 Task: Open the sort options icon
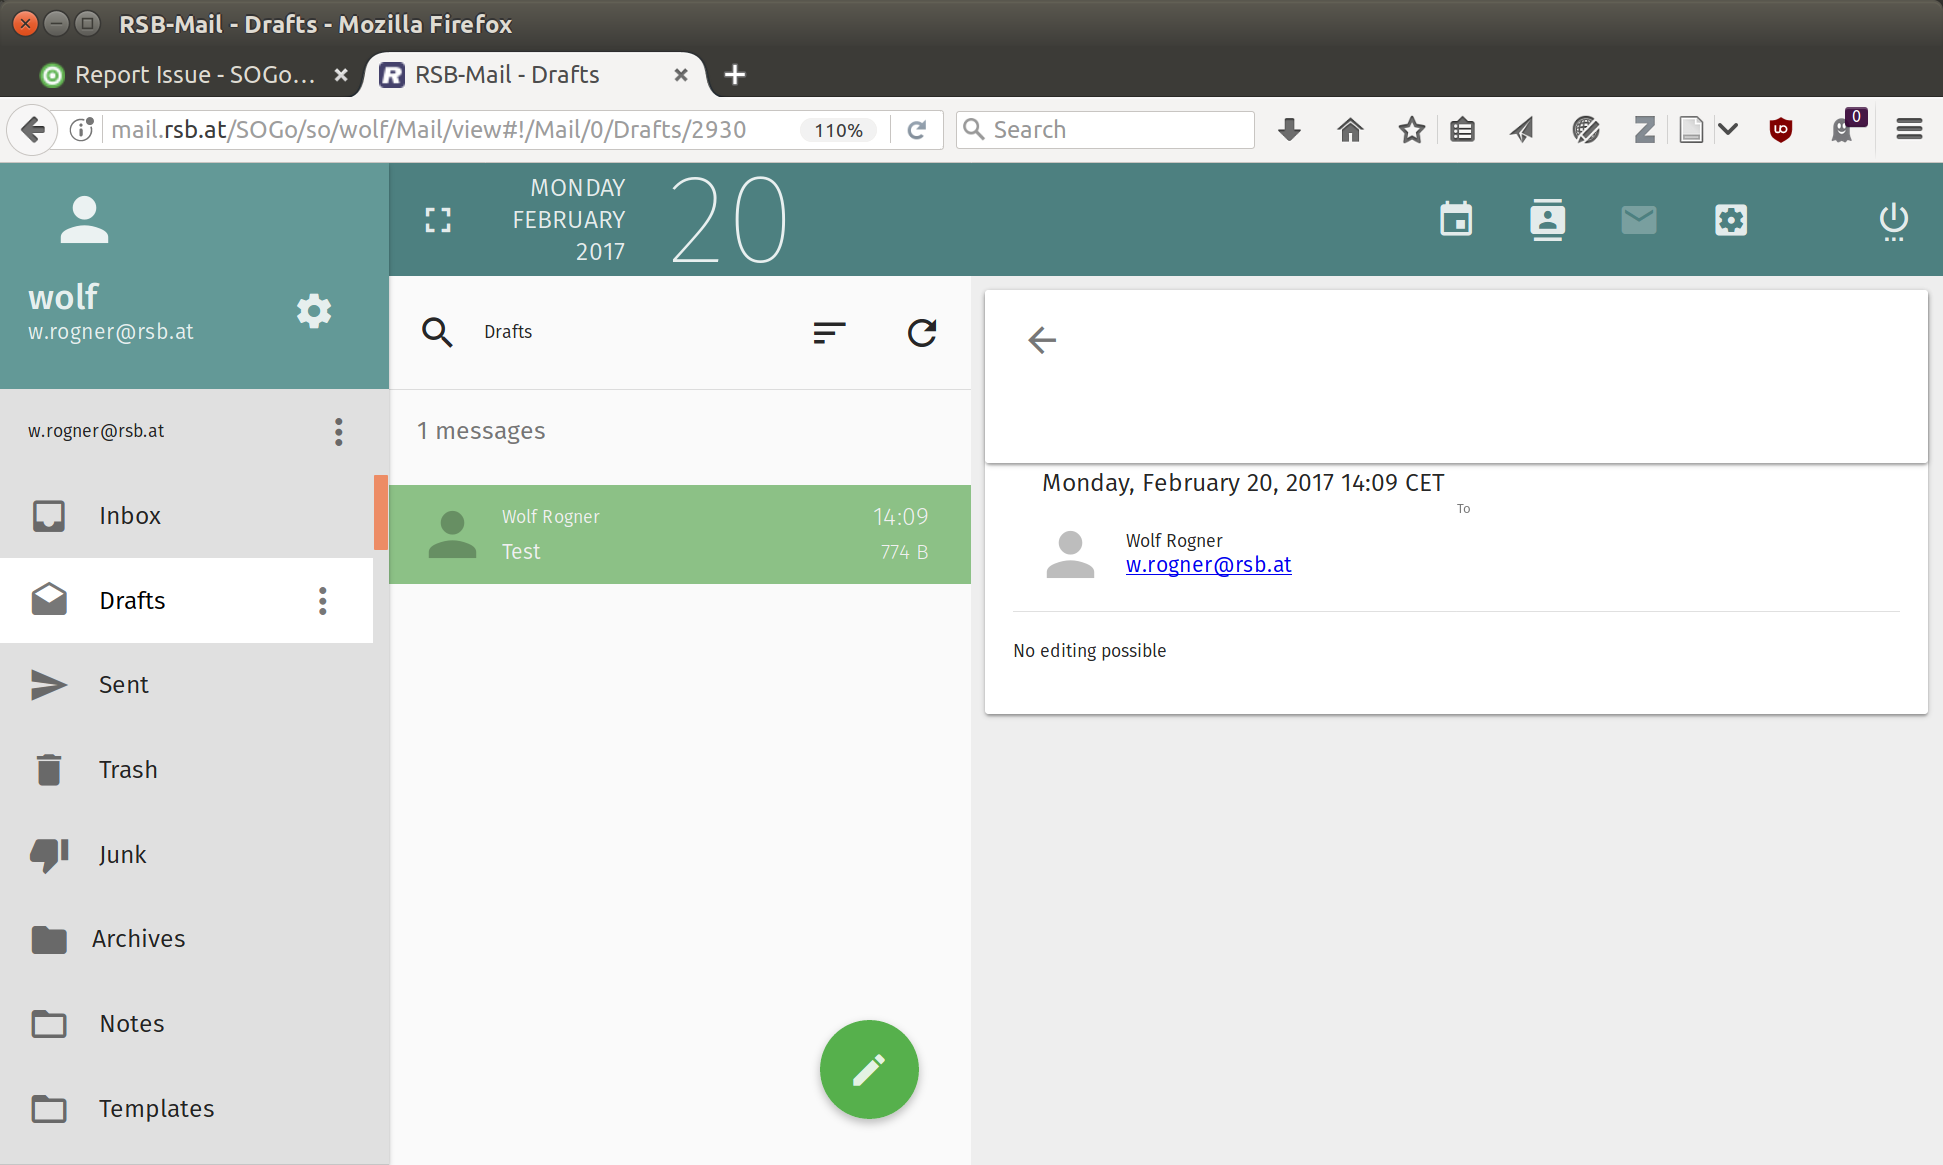829,332
